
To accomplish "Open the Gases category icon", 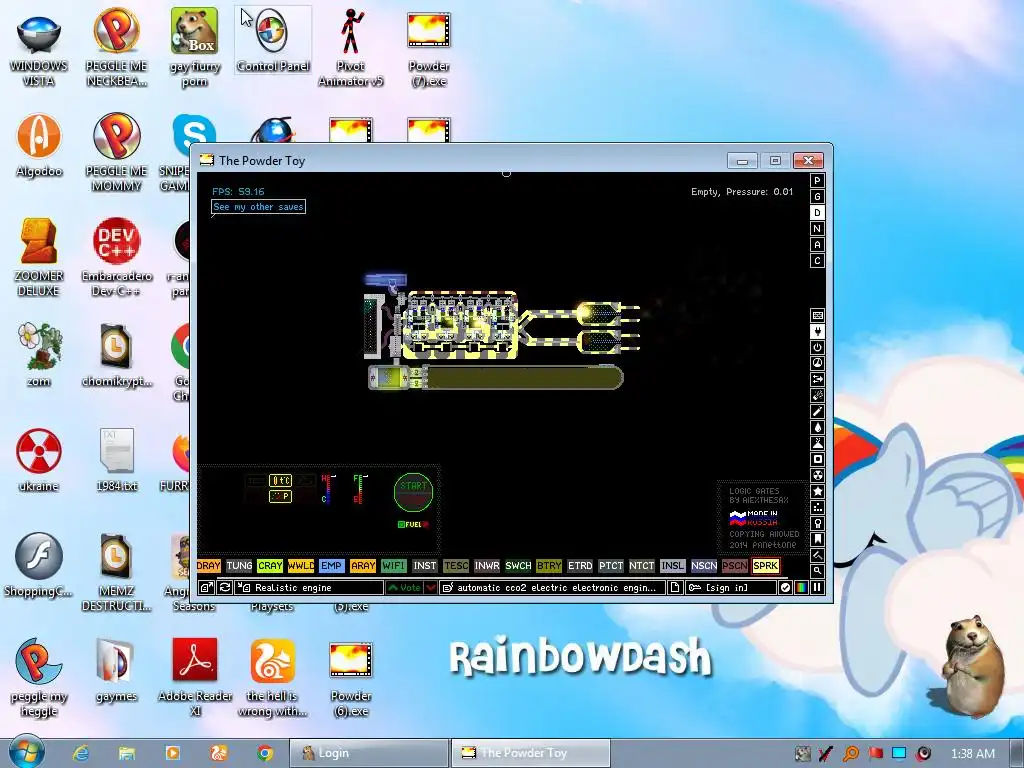I will click(x=817, y=411).
